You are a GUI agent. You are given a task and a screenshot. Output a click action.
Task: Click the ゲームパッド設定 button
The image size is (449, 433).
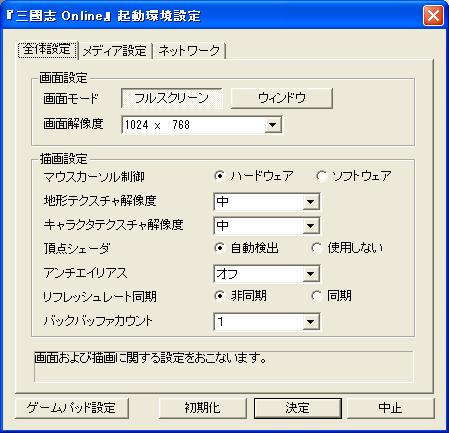(72, 408)
